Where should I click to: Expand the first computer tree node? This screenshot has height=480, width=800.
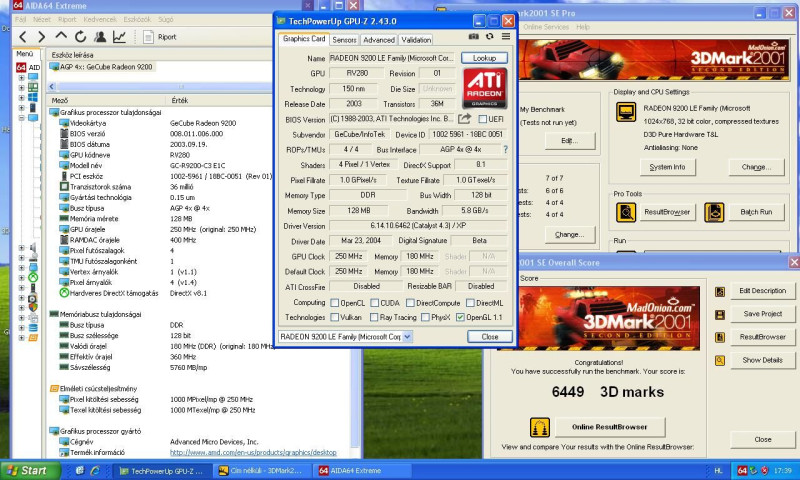[21, 78]
